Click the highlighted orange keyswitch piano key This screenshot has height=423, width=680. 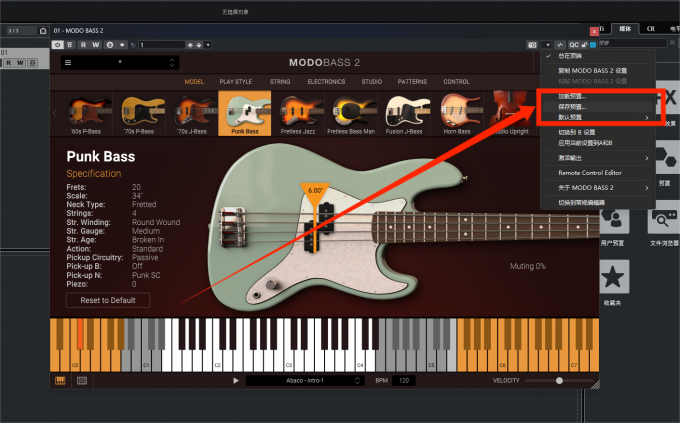[x=80, y=334]
